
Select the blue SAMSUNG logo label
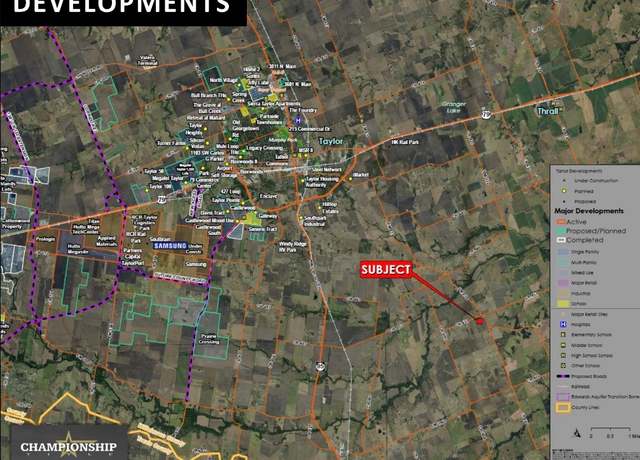pyautogui.click(x=170, y=246)
